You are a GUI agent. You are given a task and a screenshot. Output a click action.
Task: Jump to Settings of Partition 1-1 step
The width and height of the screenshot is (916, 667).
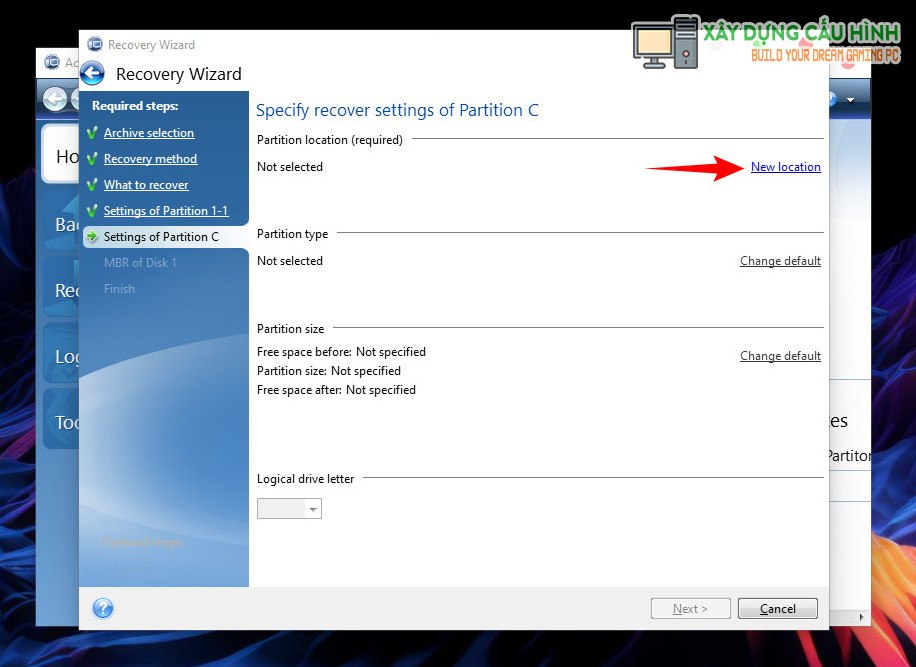pyautogui.click(x=166, y=211)
